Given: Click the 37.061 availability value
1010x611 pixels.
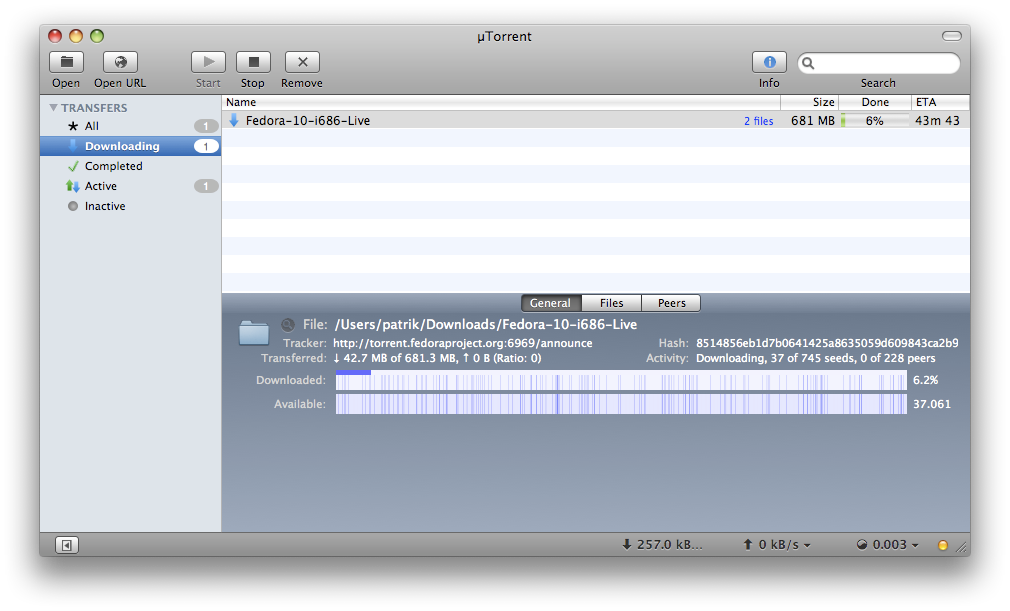Looking at the screenshot, I should (x=931, y=404).
